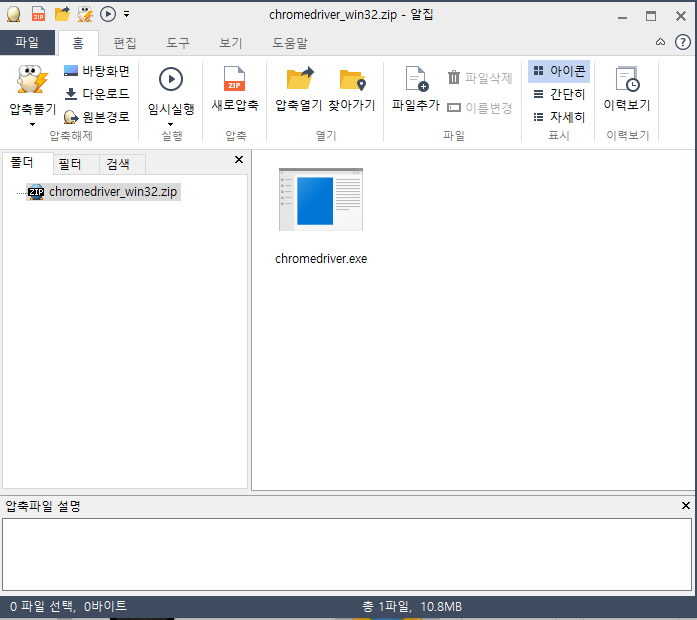Minimize the 알집 window

pos(622,17)
